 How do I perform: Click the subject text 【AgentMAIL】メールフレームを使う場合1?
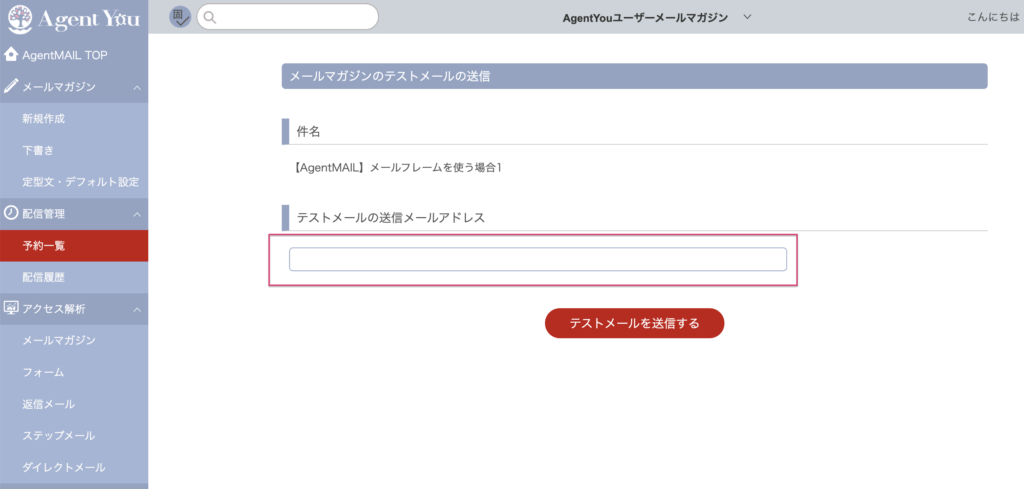[x=397, y=168]
